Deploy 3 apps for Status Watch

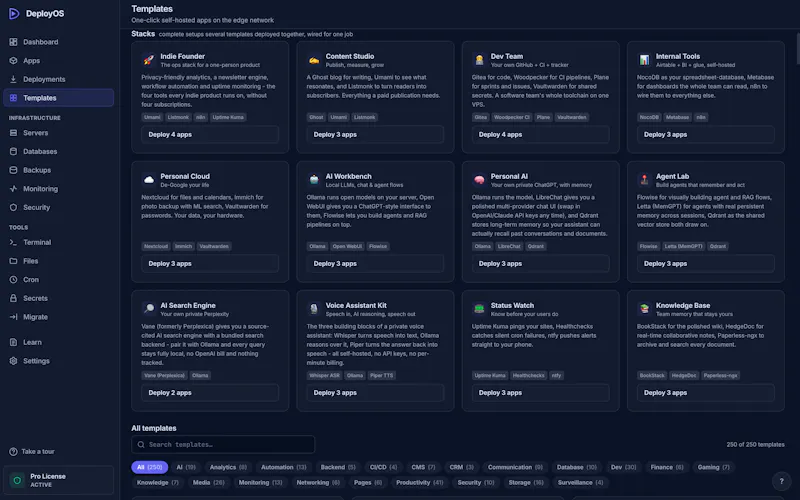(540, 393)
